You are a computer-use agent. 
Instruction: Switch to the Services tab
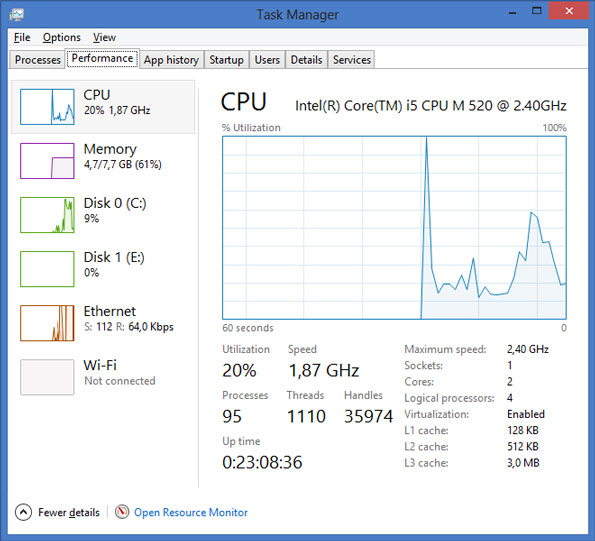click(351, 60)
